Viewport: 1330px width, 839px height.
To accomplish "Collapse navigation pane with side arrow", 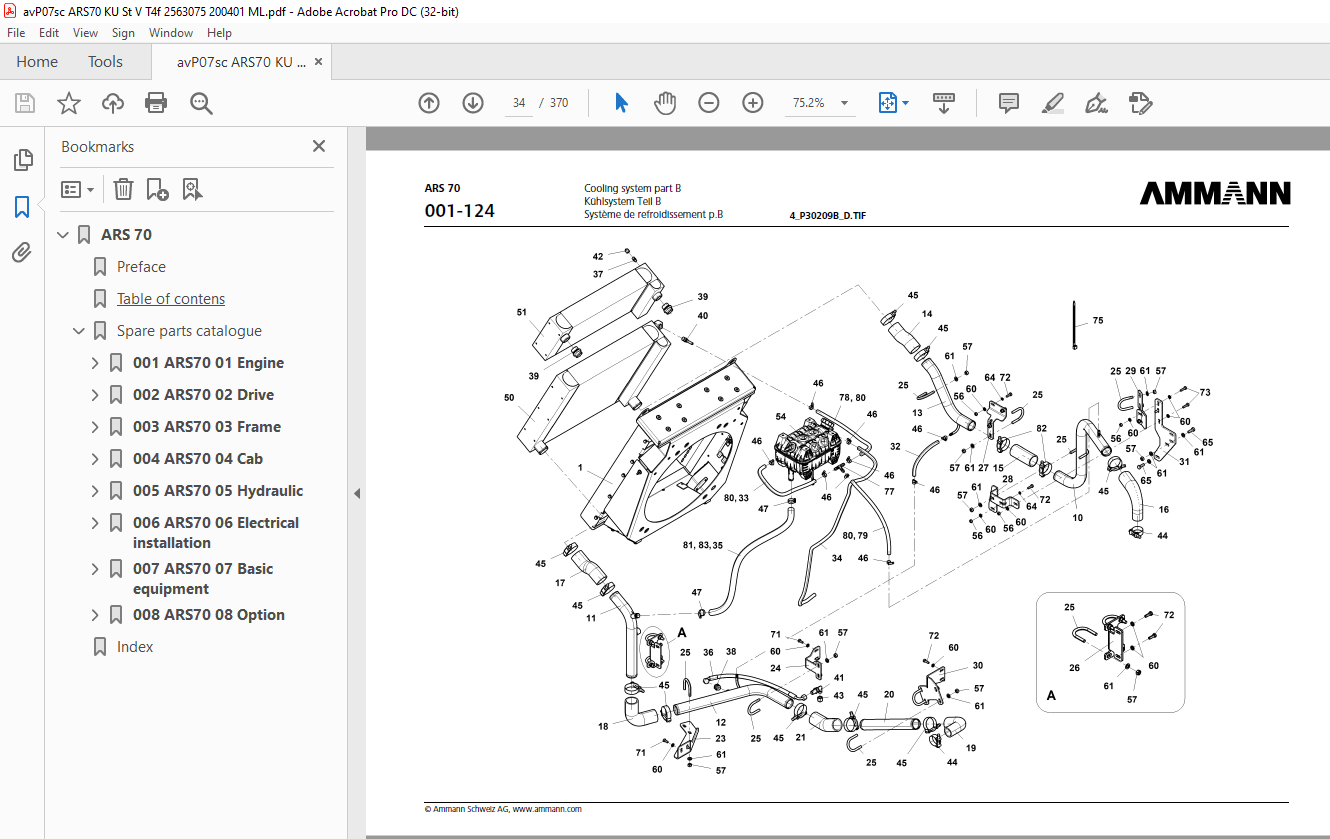I will pyautogui.click(x=357, y=493).
